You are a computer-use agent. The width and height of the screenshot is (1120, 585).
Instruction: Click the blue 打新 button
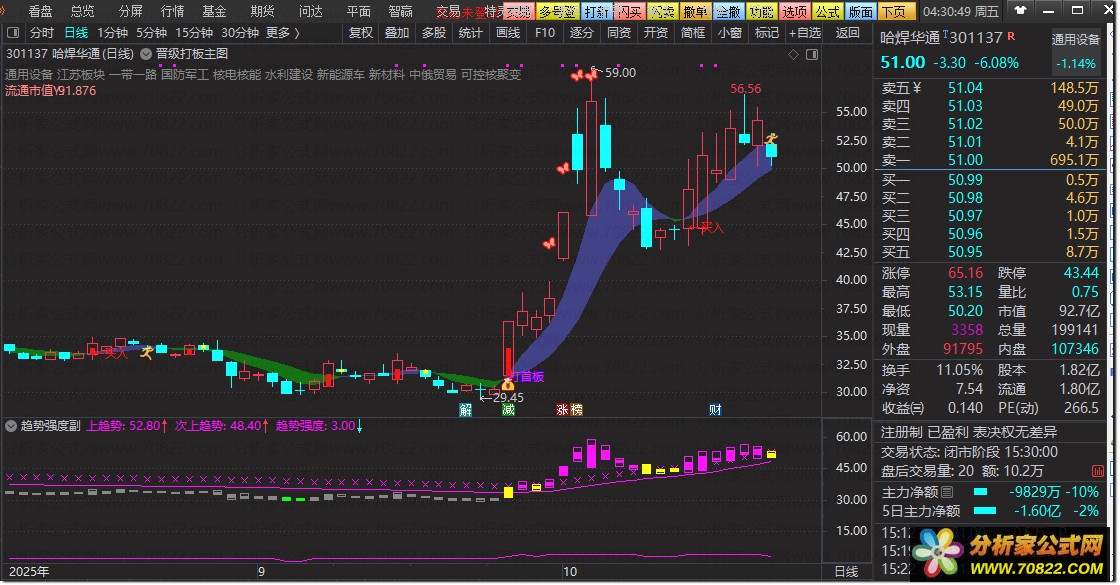click(x=596, y=11)
